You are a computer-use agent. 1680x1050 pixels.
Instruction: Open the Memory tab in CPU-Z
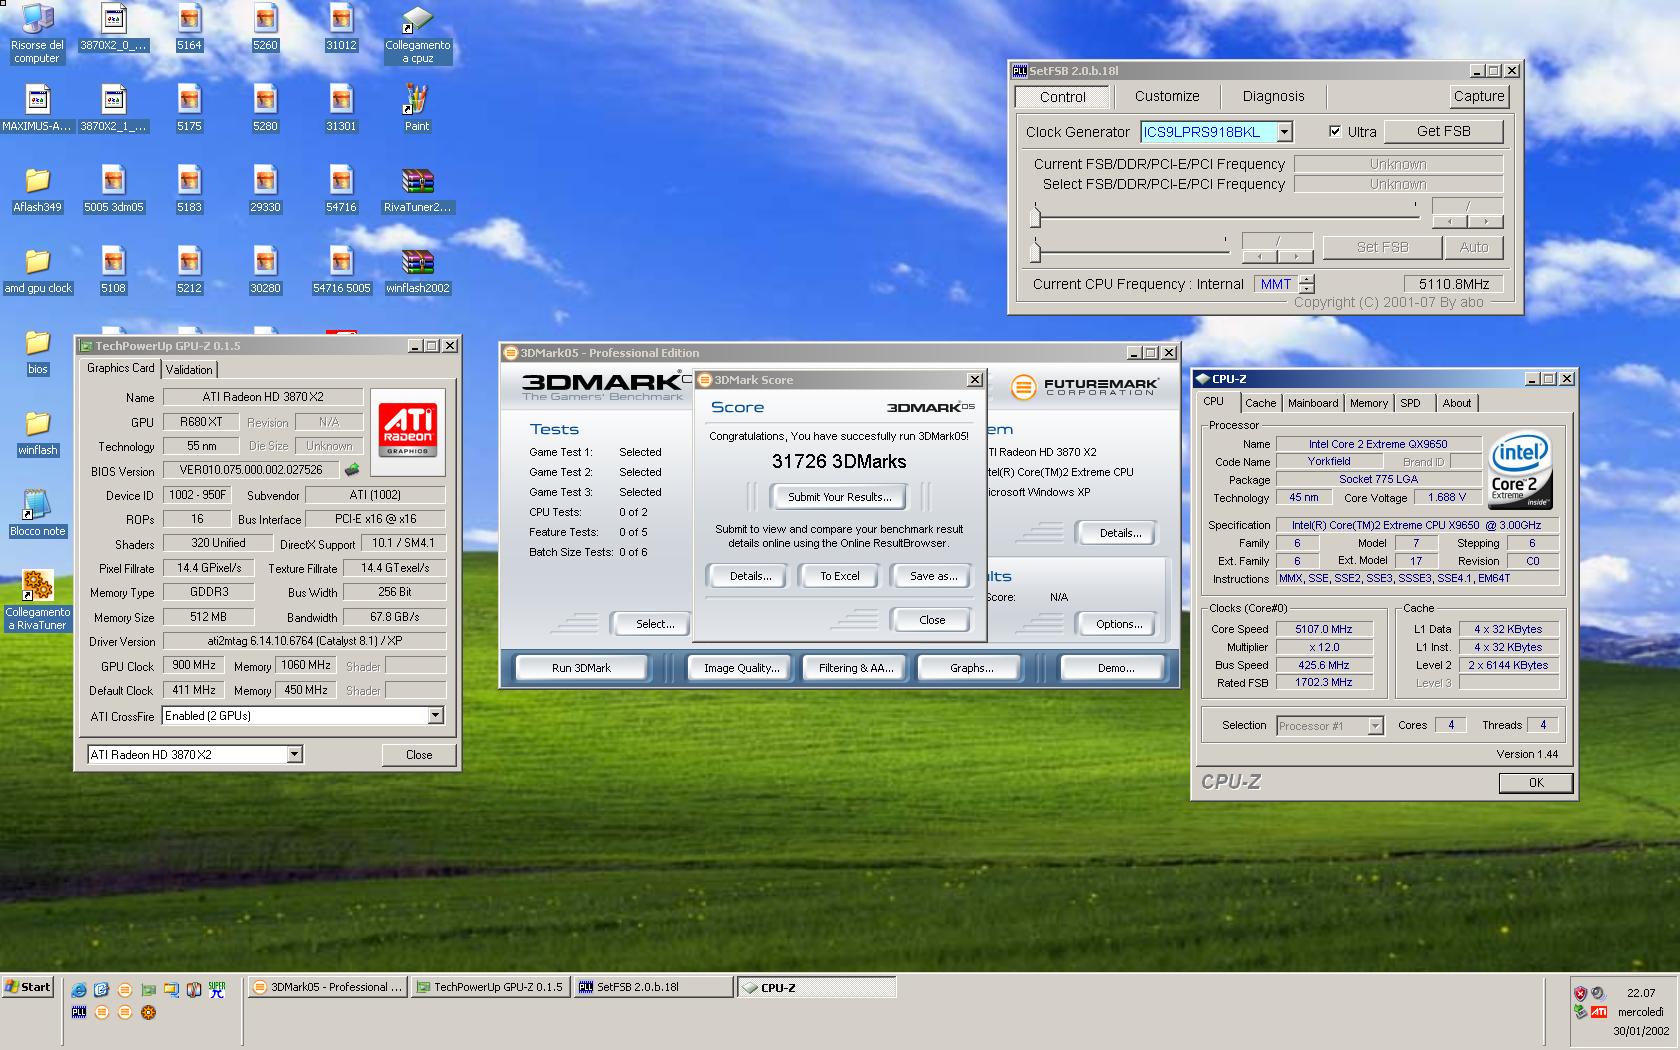tap(1368, 403)
